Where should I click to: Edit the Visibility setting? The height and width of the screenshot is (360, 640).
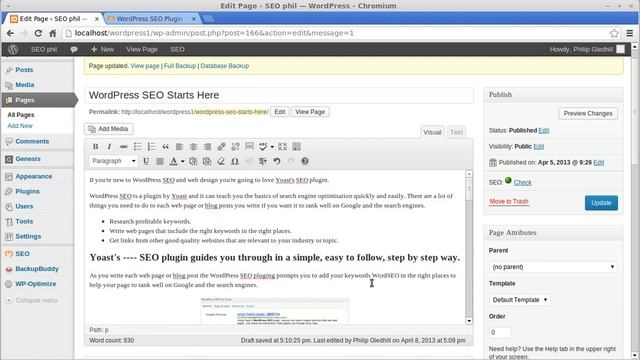(538, 147)
